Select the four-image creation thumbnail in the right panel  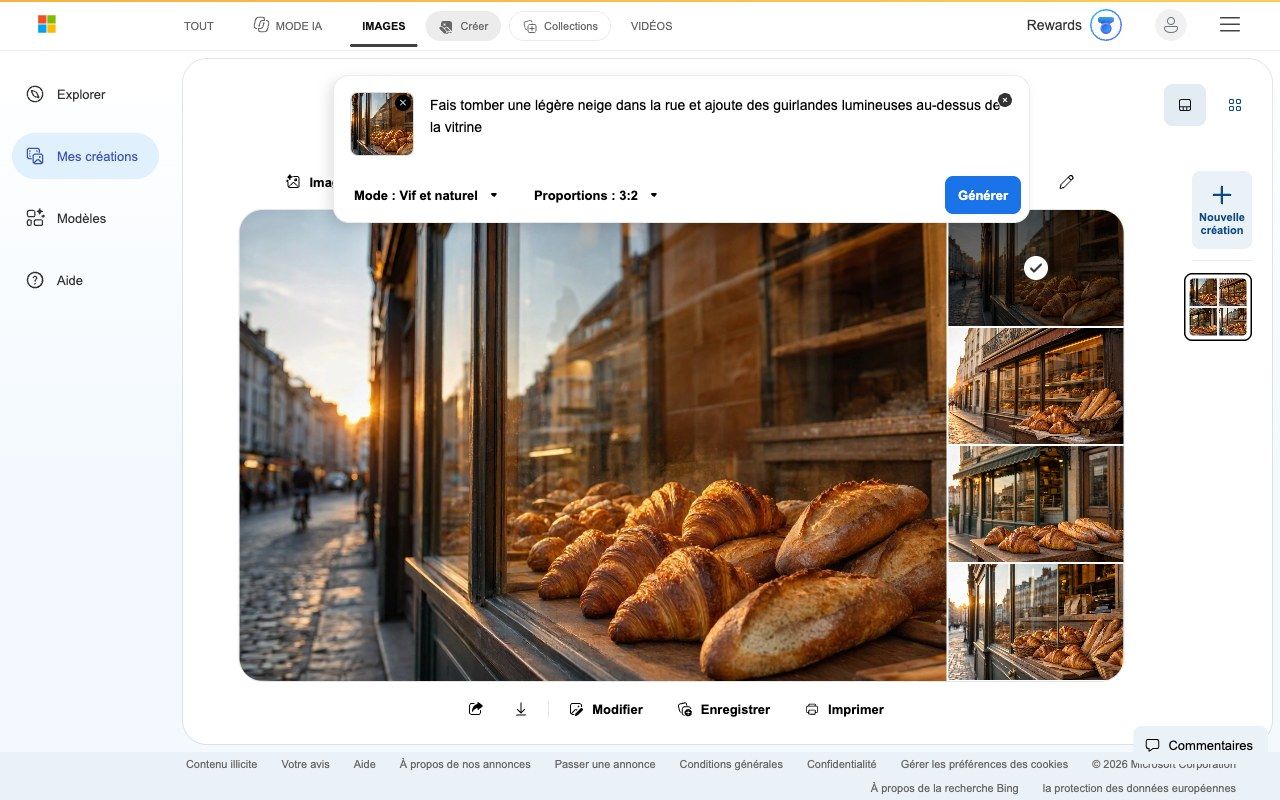1218,307
